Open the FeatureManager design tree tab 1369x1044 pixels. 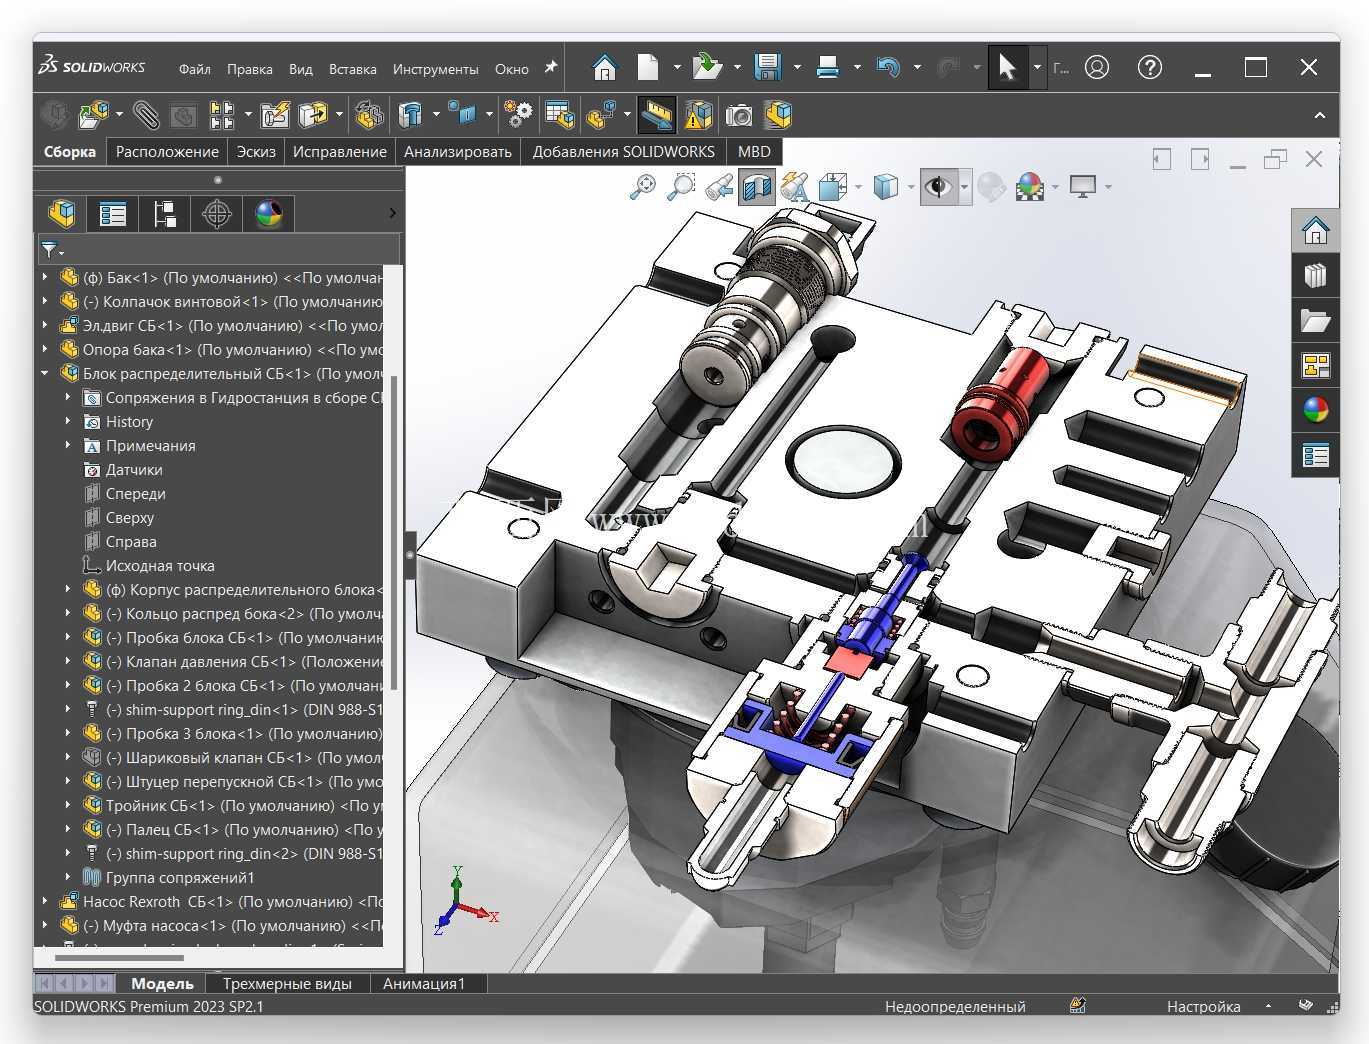[61, 213]
